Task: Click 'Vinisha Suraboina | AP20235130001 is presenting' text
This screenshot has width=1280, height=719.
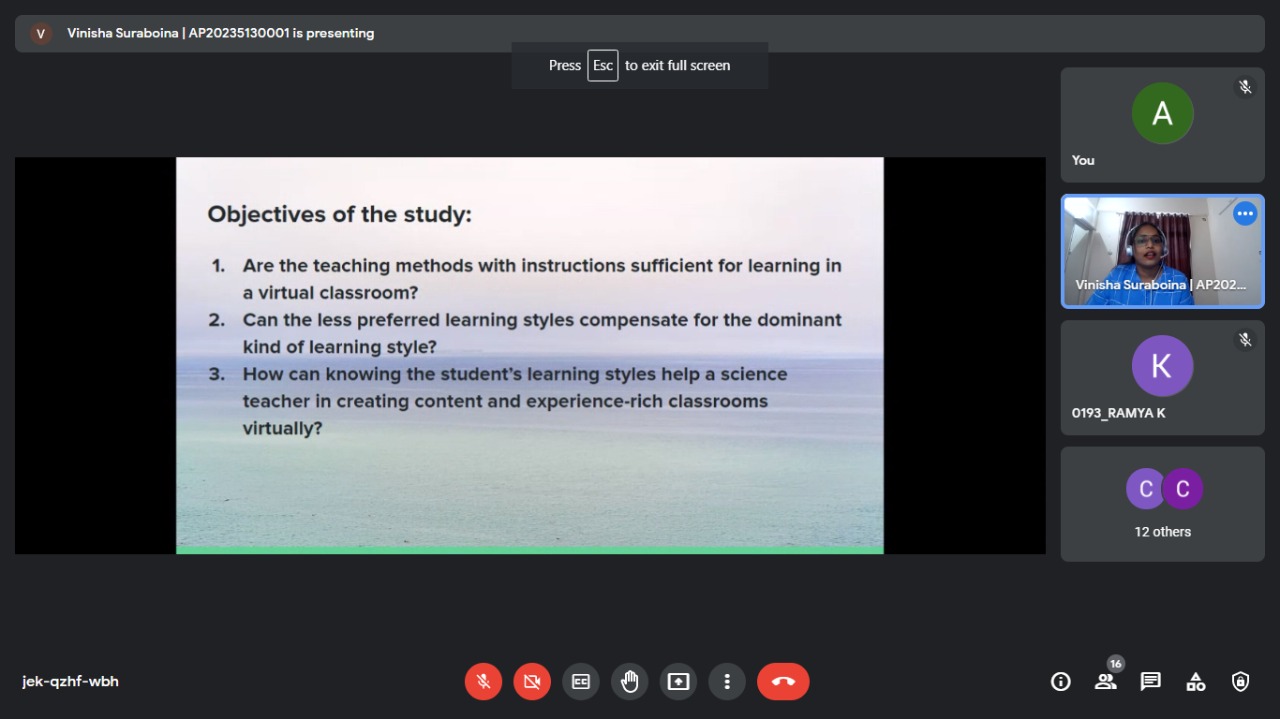Action: click(x=221, y=33)
